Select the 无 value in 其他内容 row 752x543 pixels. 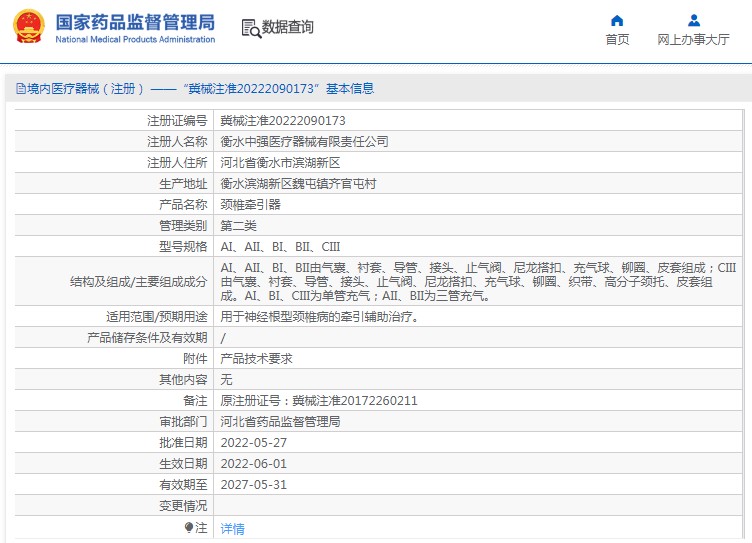tap(226, 380)
